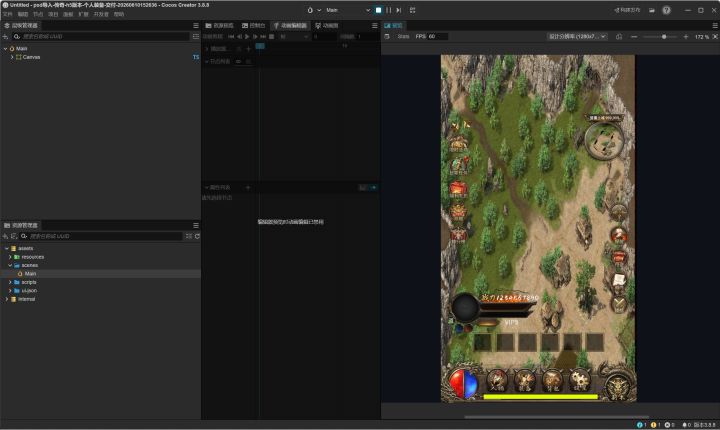Select the Main scene file in assets
720x430 pixels.
100,273
